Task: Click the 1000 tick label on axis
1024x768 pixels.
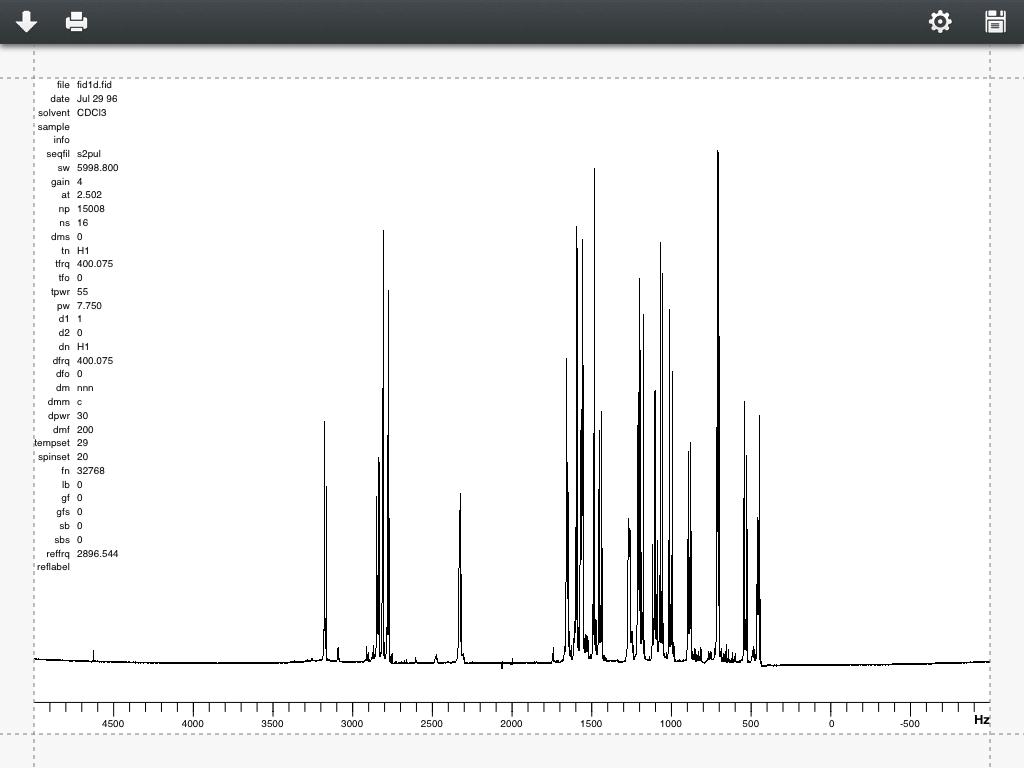Action: (x=671, y=724)
